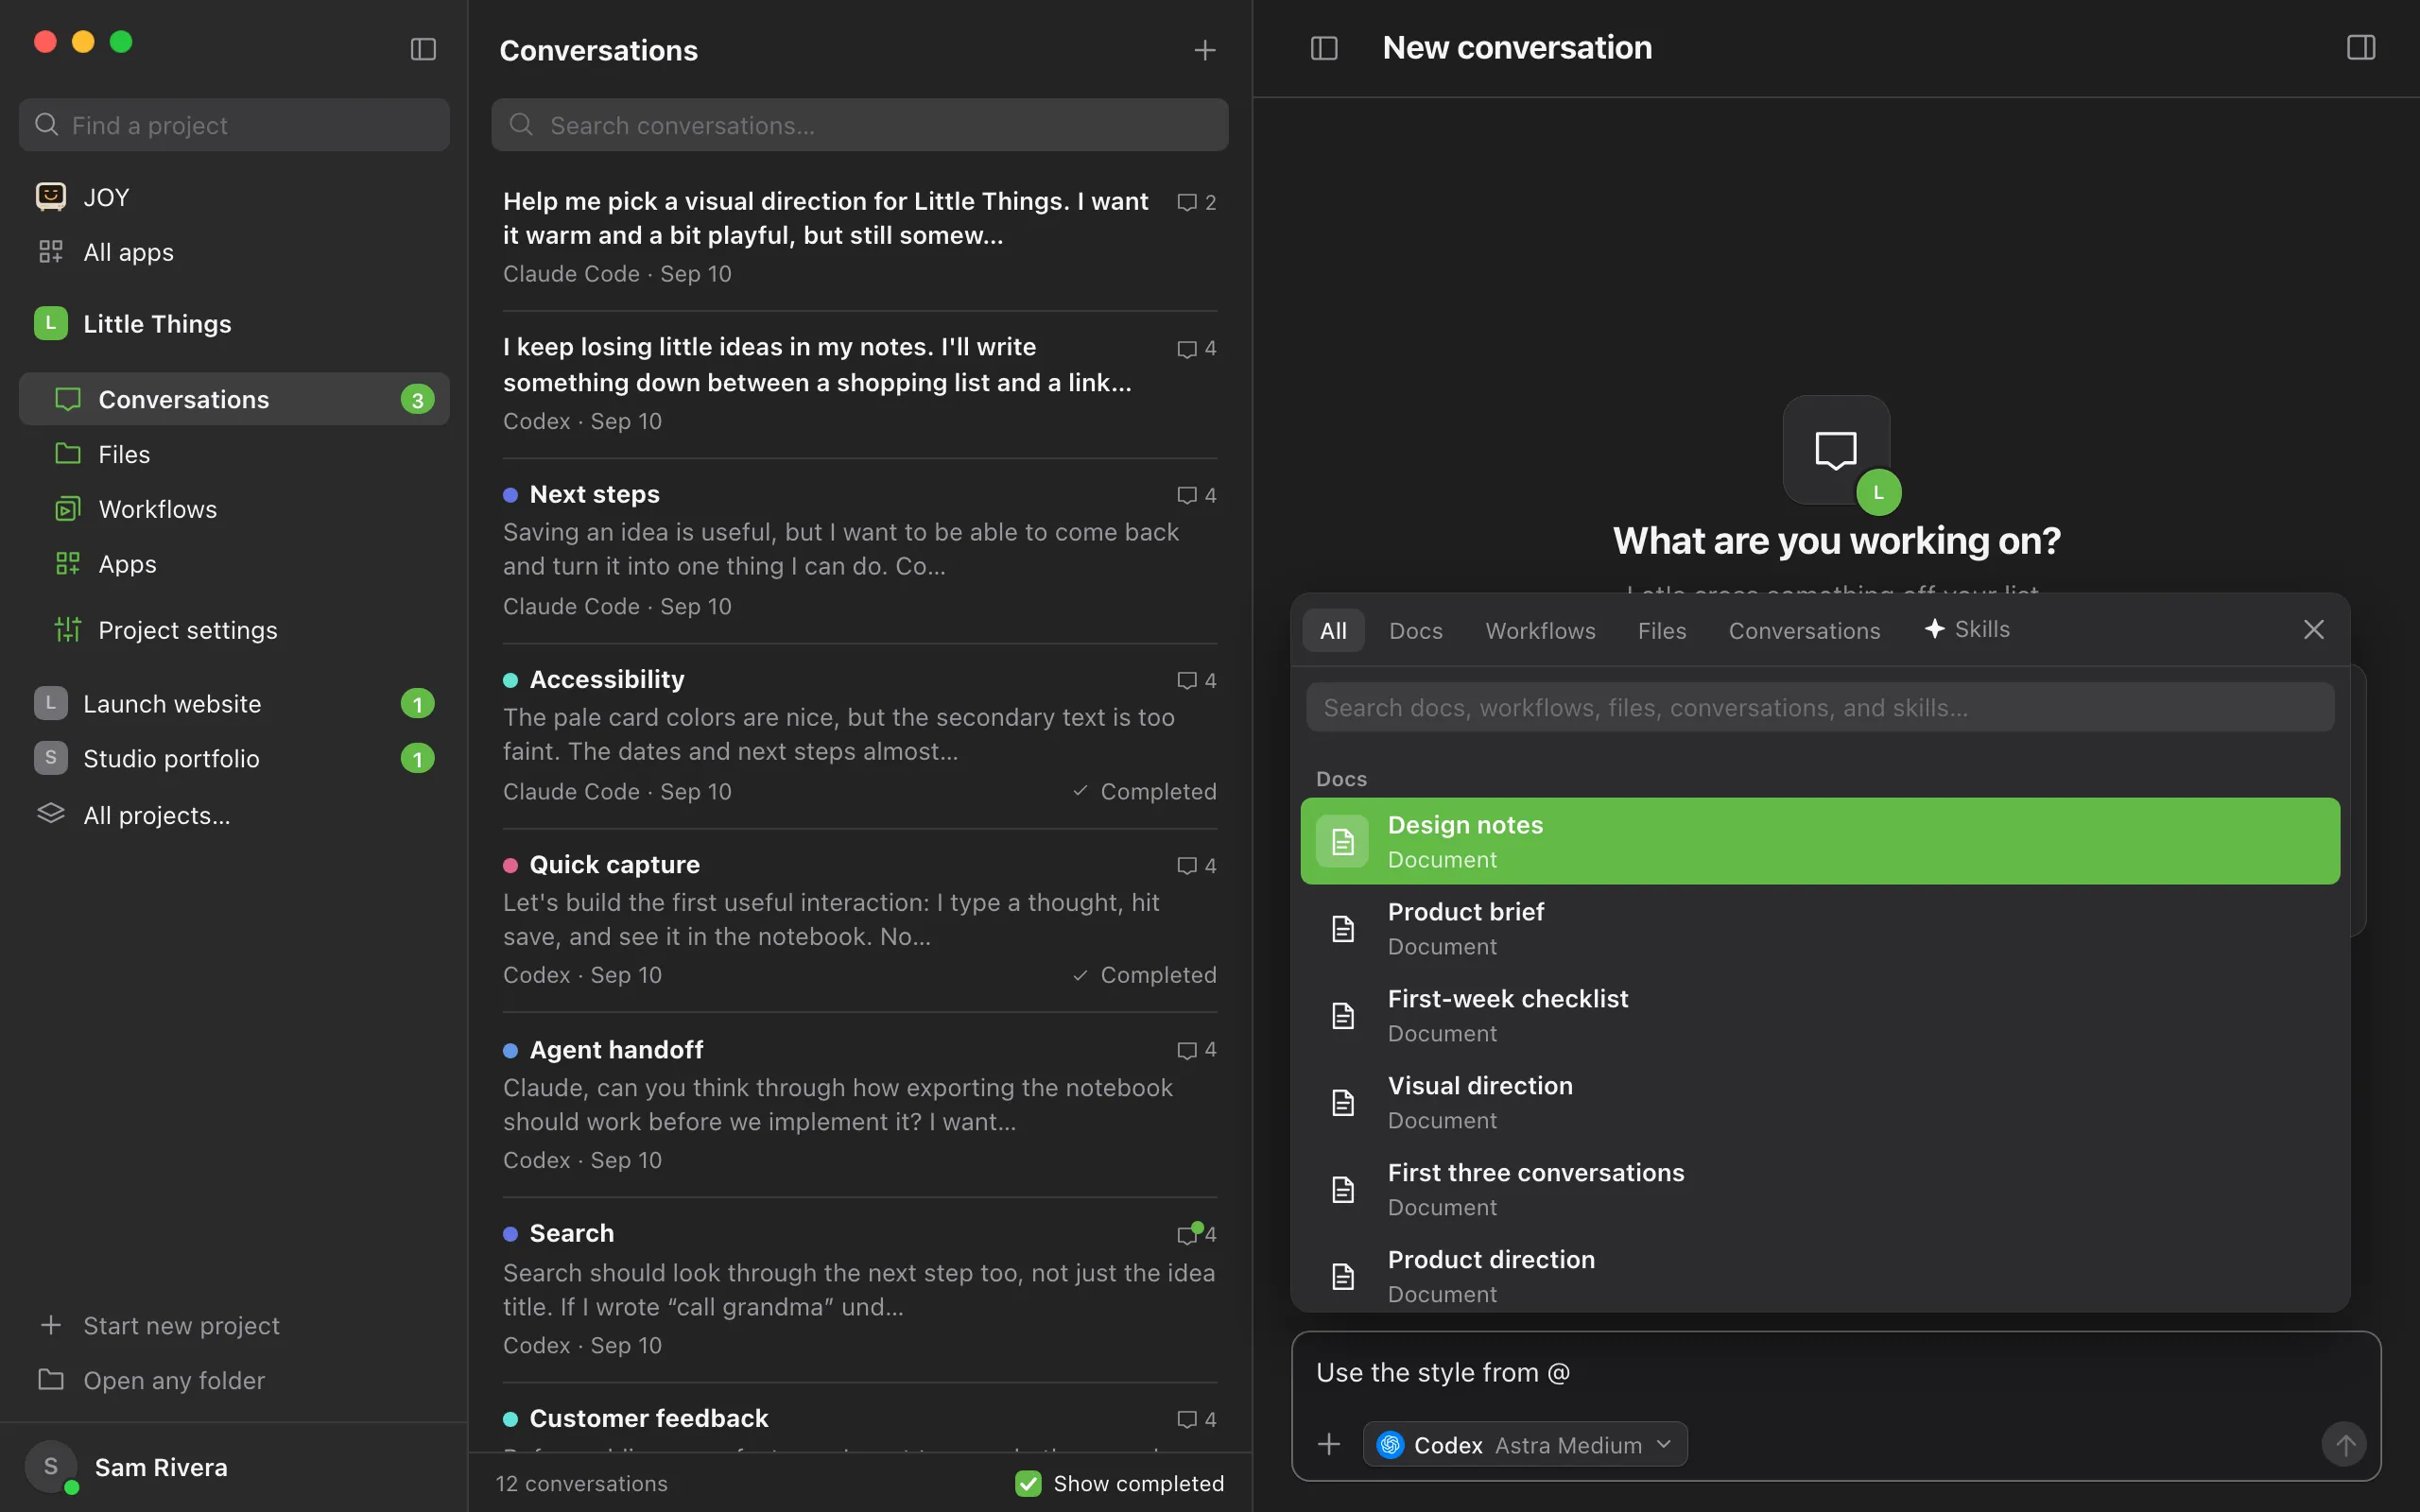Screen dimensions: 2420x1512
Task: Select the Design notes document icon
Action: coord(1342,841)
